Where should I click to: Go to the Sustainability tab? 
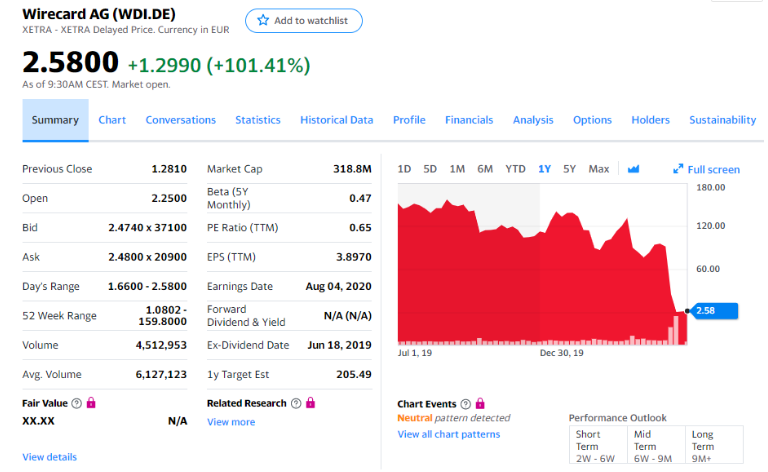722,120
